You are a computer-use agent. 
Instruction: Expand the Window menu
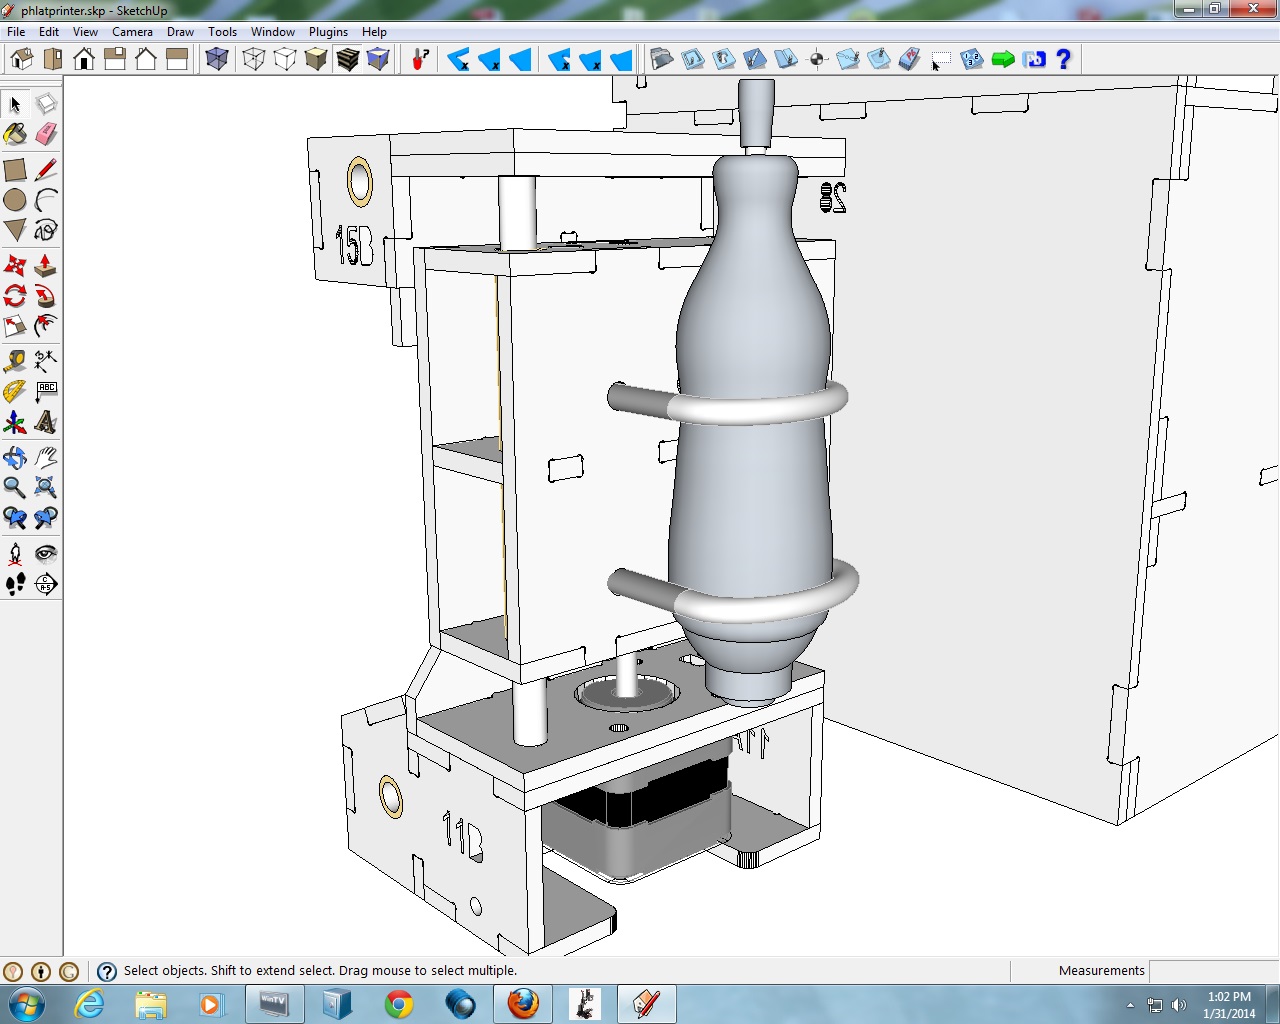coord(272,32)
